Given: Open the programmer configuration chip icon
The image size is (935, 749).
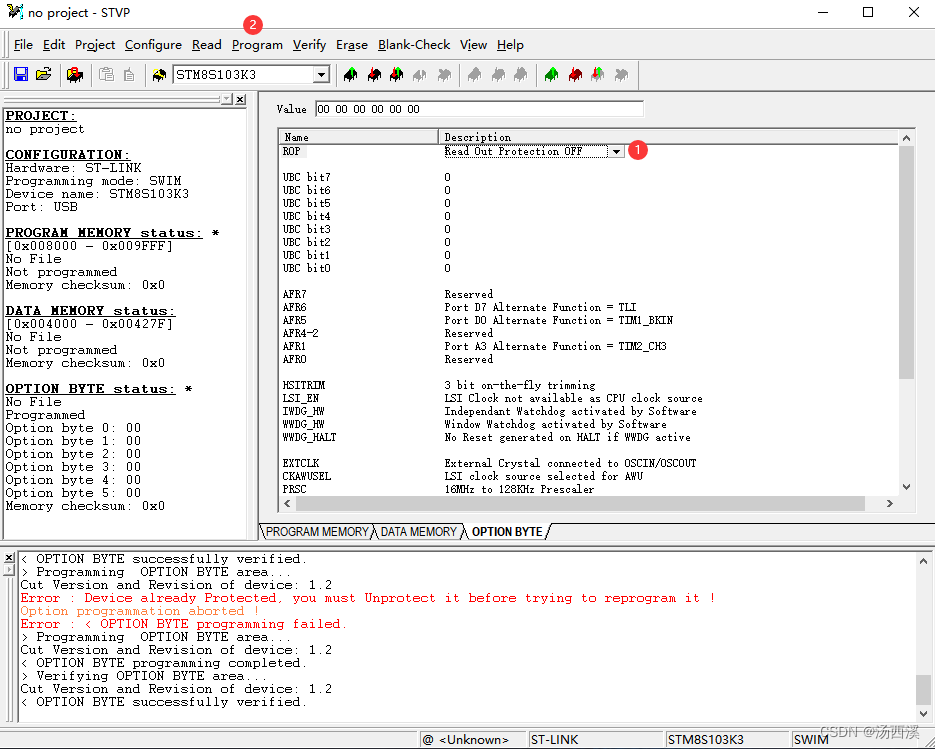Looking at the screenshot, I should tap(74, 74).
